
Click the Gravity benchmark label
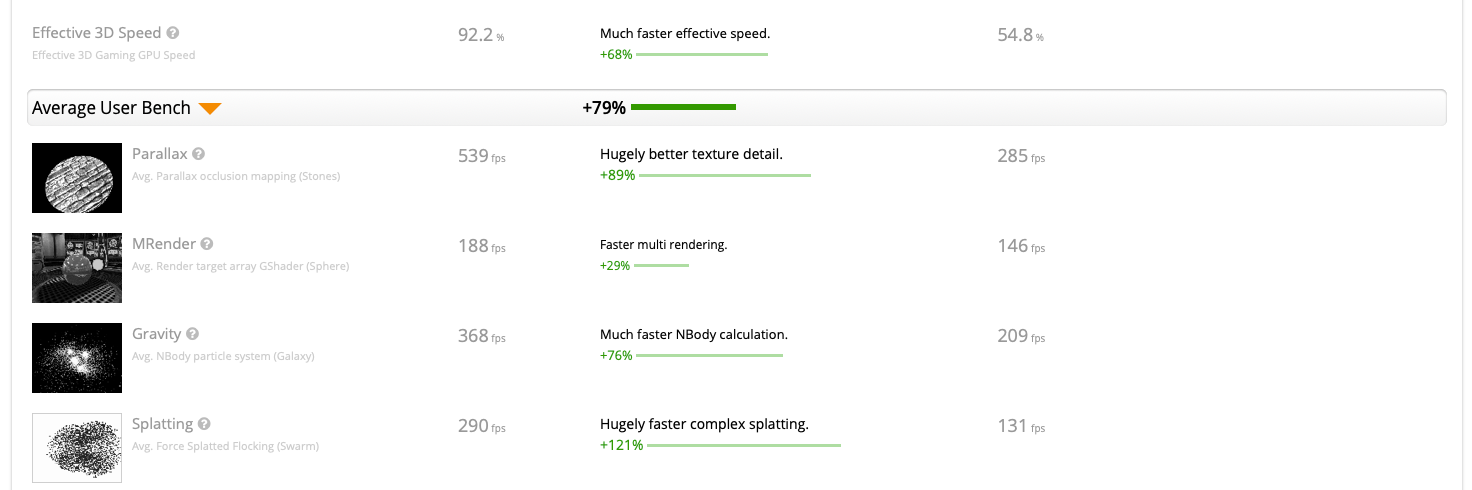pos(156,334)
